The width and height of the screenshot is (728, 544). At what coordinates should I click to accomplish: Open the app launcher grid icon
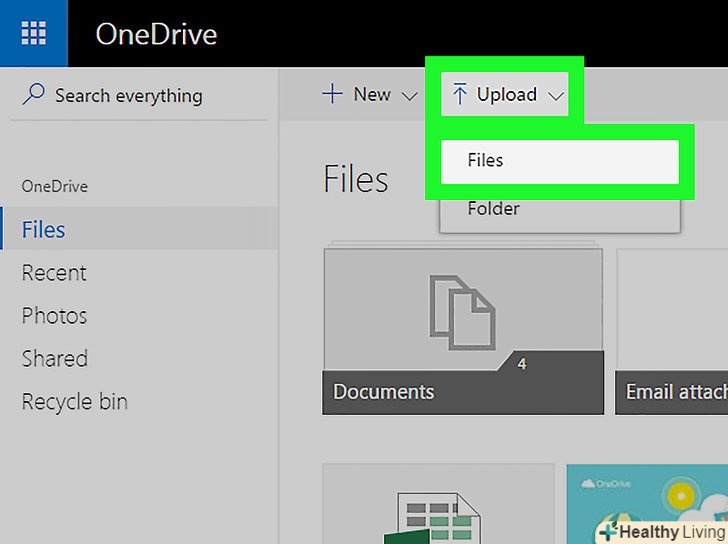pyautogui.click(x=33, y=33)
